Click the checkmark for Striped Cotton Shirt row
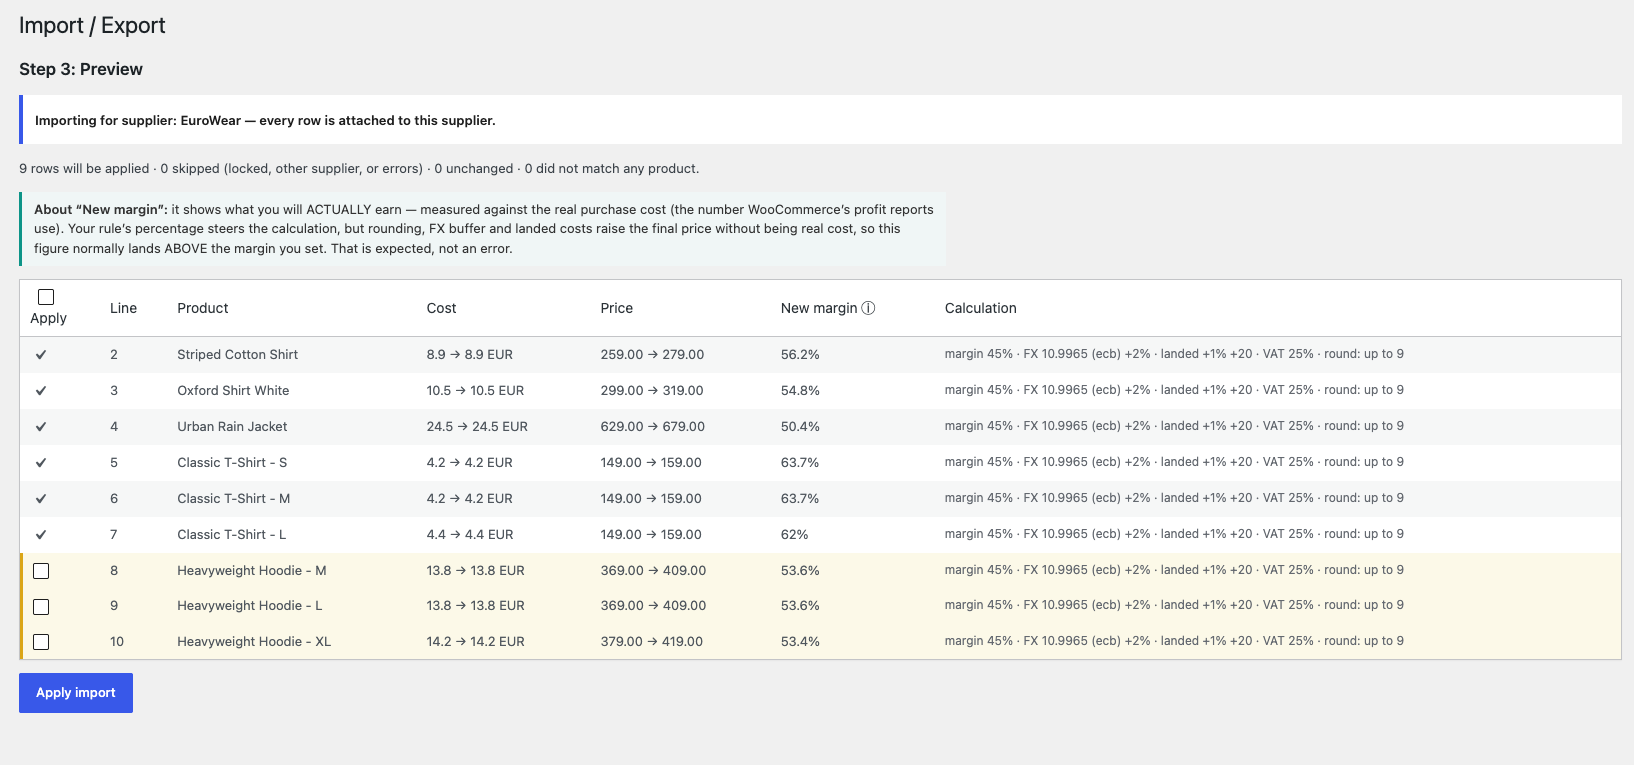The height and width of the screenshot is (765, 1634). point(41,355)
